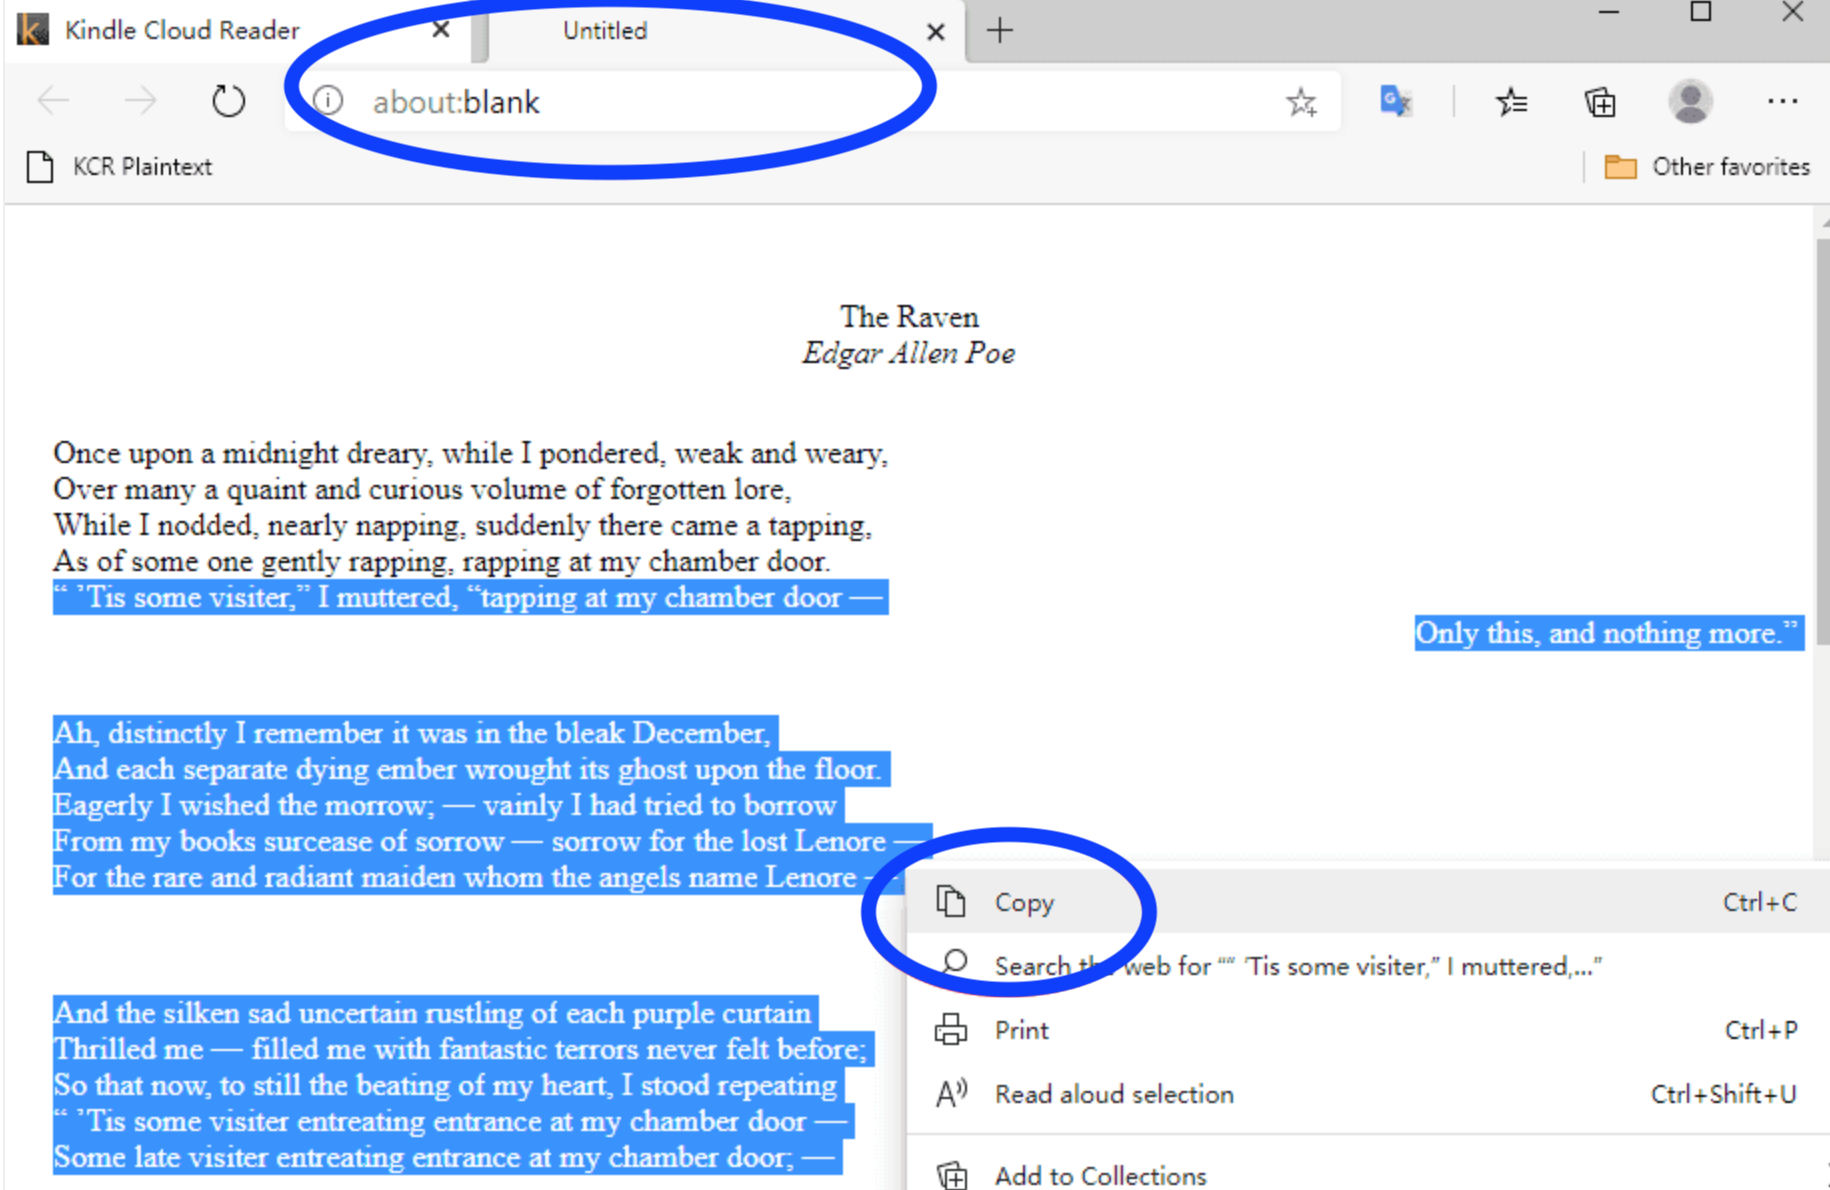Click the site info icon in address bar
The height and width of the screenshot is (1190, 1830).
point(328,101)
